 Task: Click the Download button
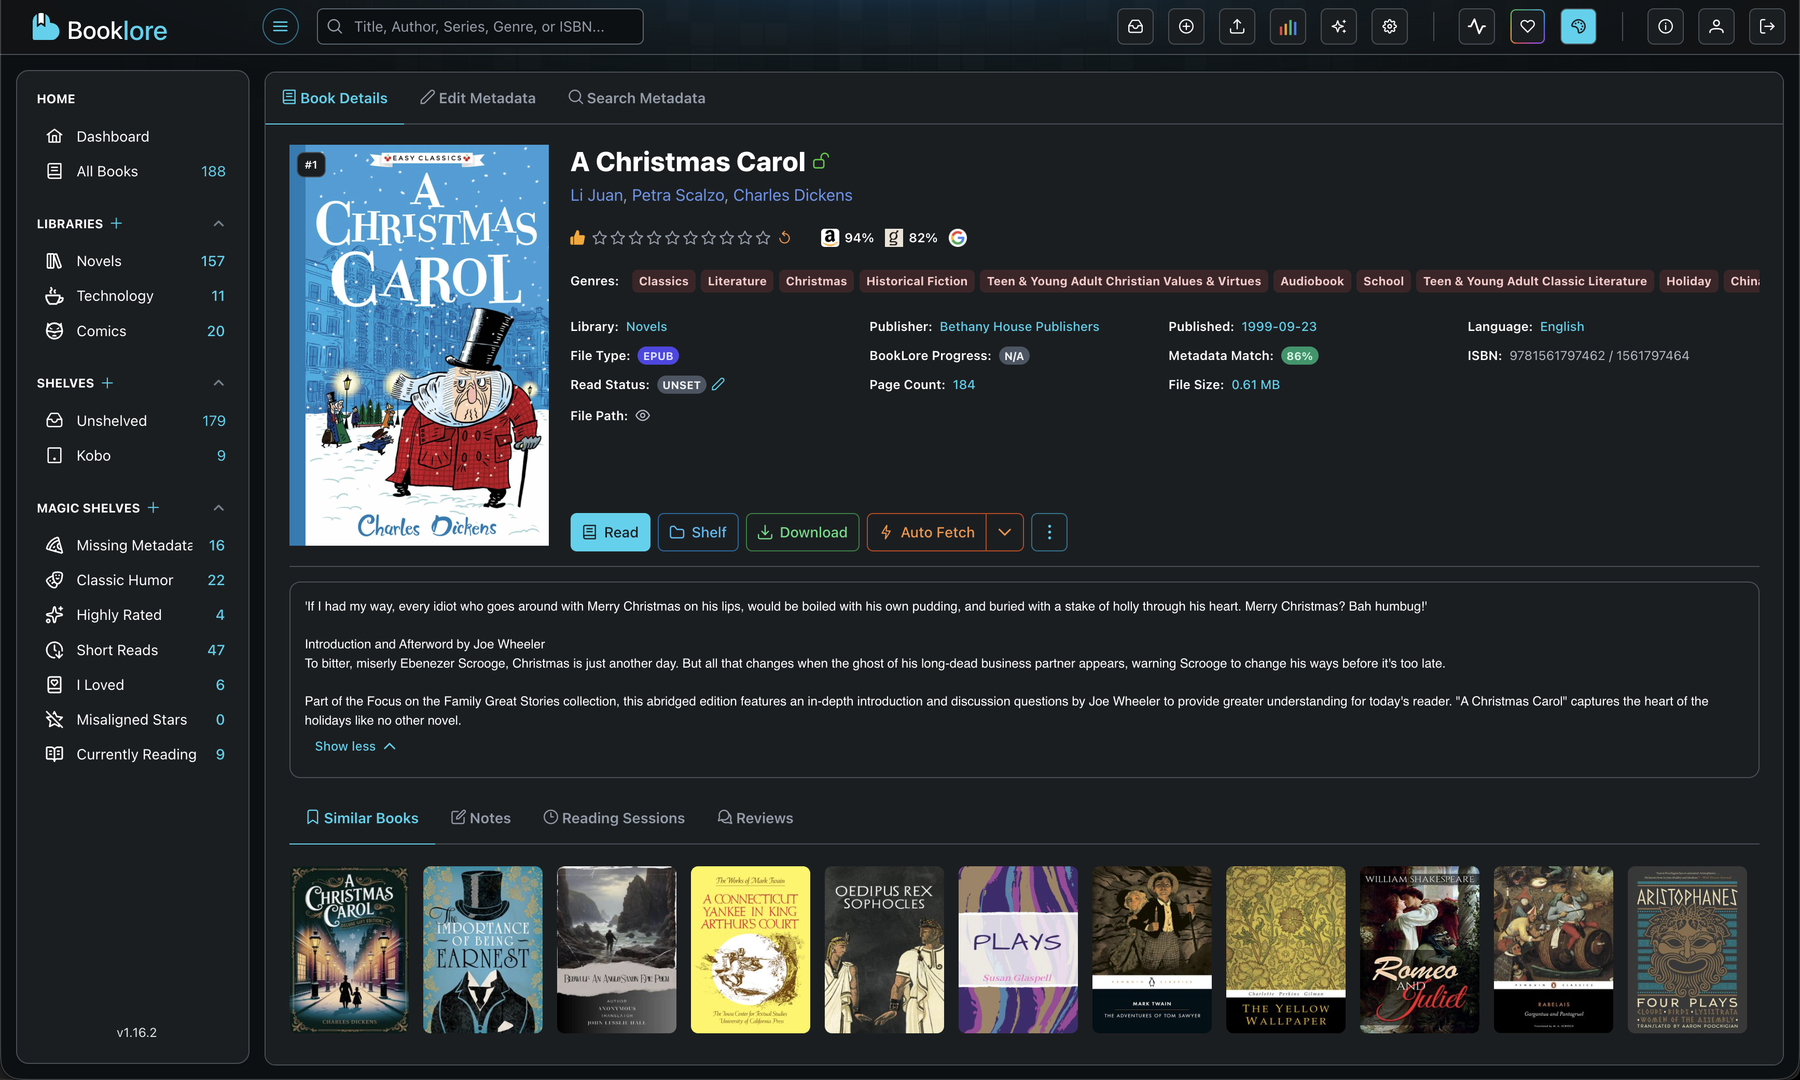[802, 532]
